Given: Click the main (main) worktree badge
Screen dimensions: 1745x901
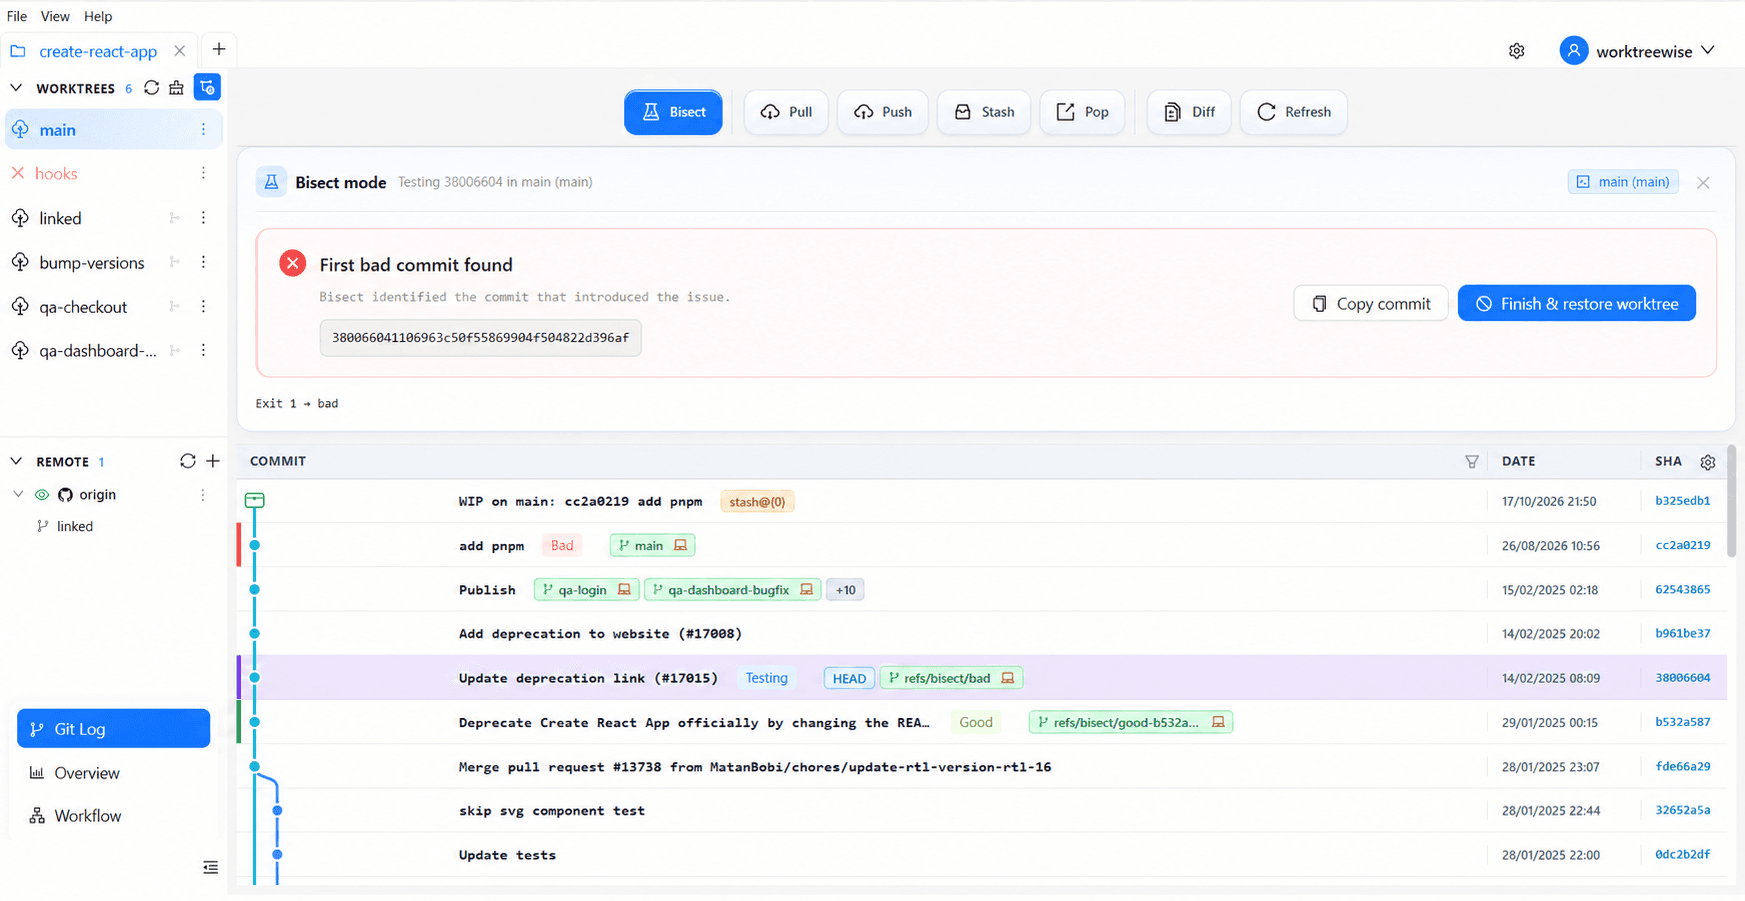Looking at the screenshot, I should 1623,182.
